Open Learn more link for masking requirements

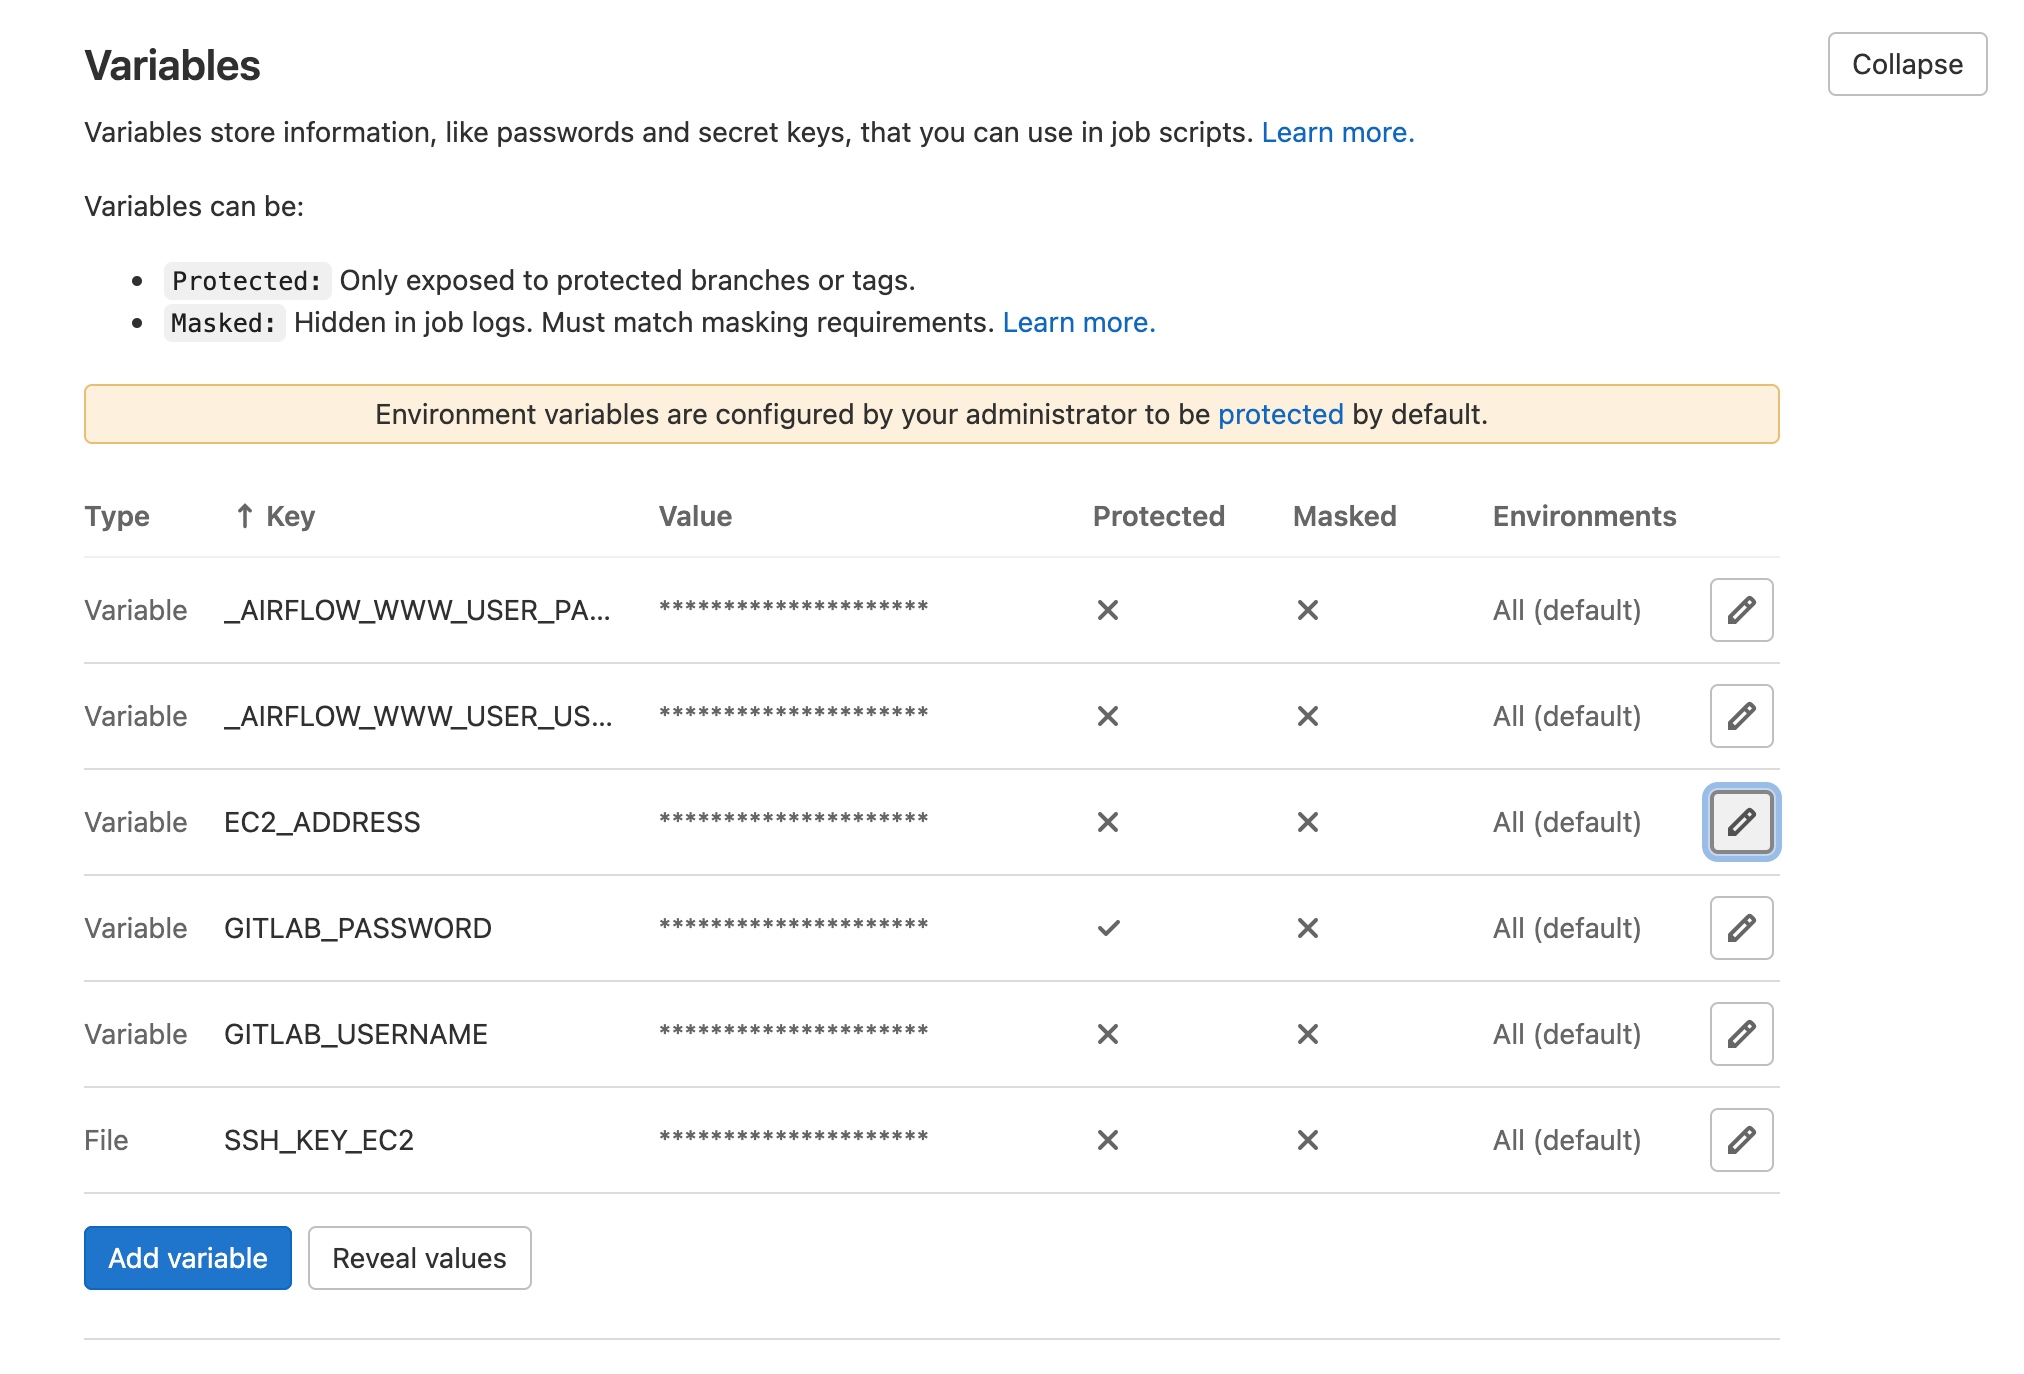click(x=1078, y=322)
